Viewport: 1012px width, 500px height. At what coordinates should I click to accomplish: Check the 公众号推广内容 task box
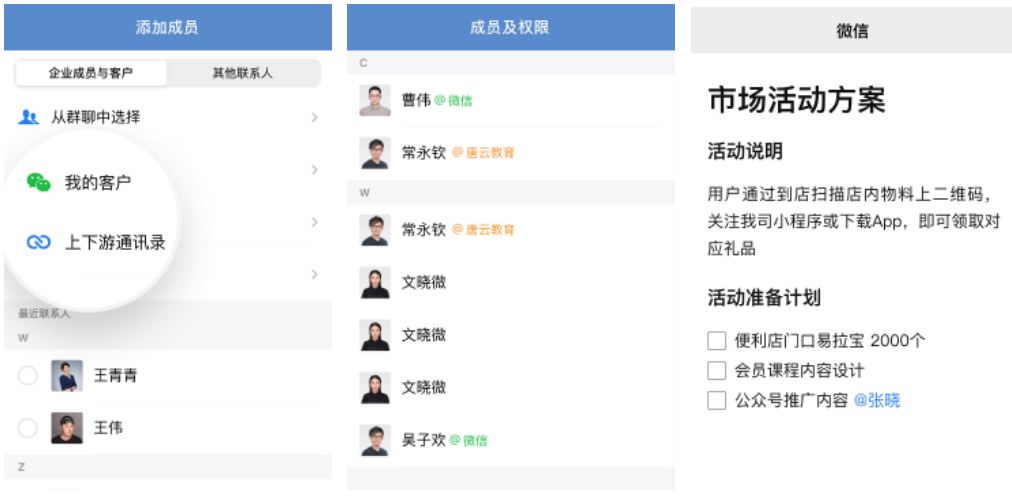(x=716, y=401)
